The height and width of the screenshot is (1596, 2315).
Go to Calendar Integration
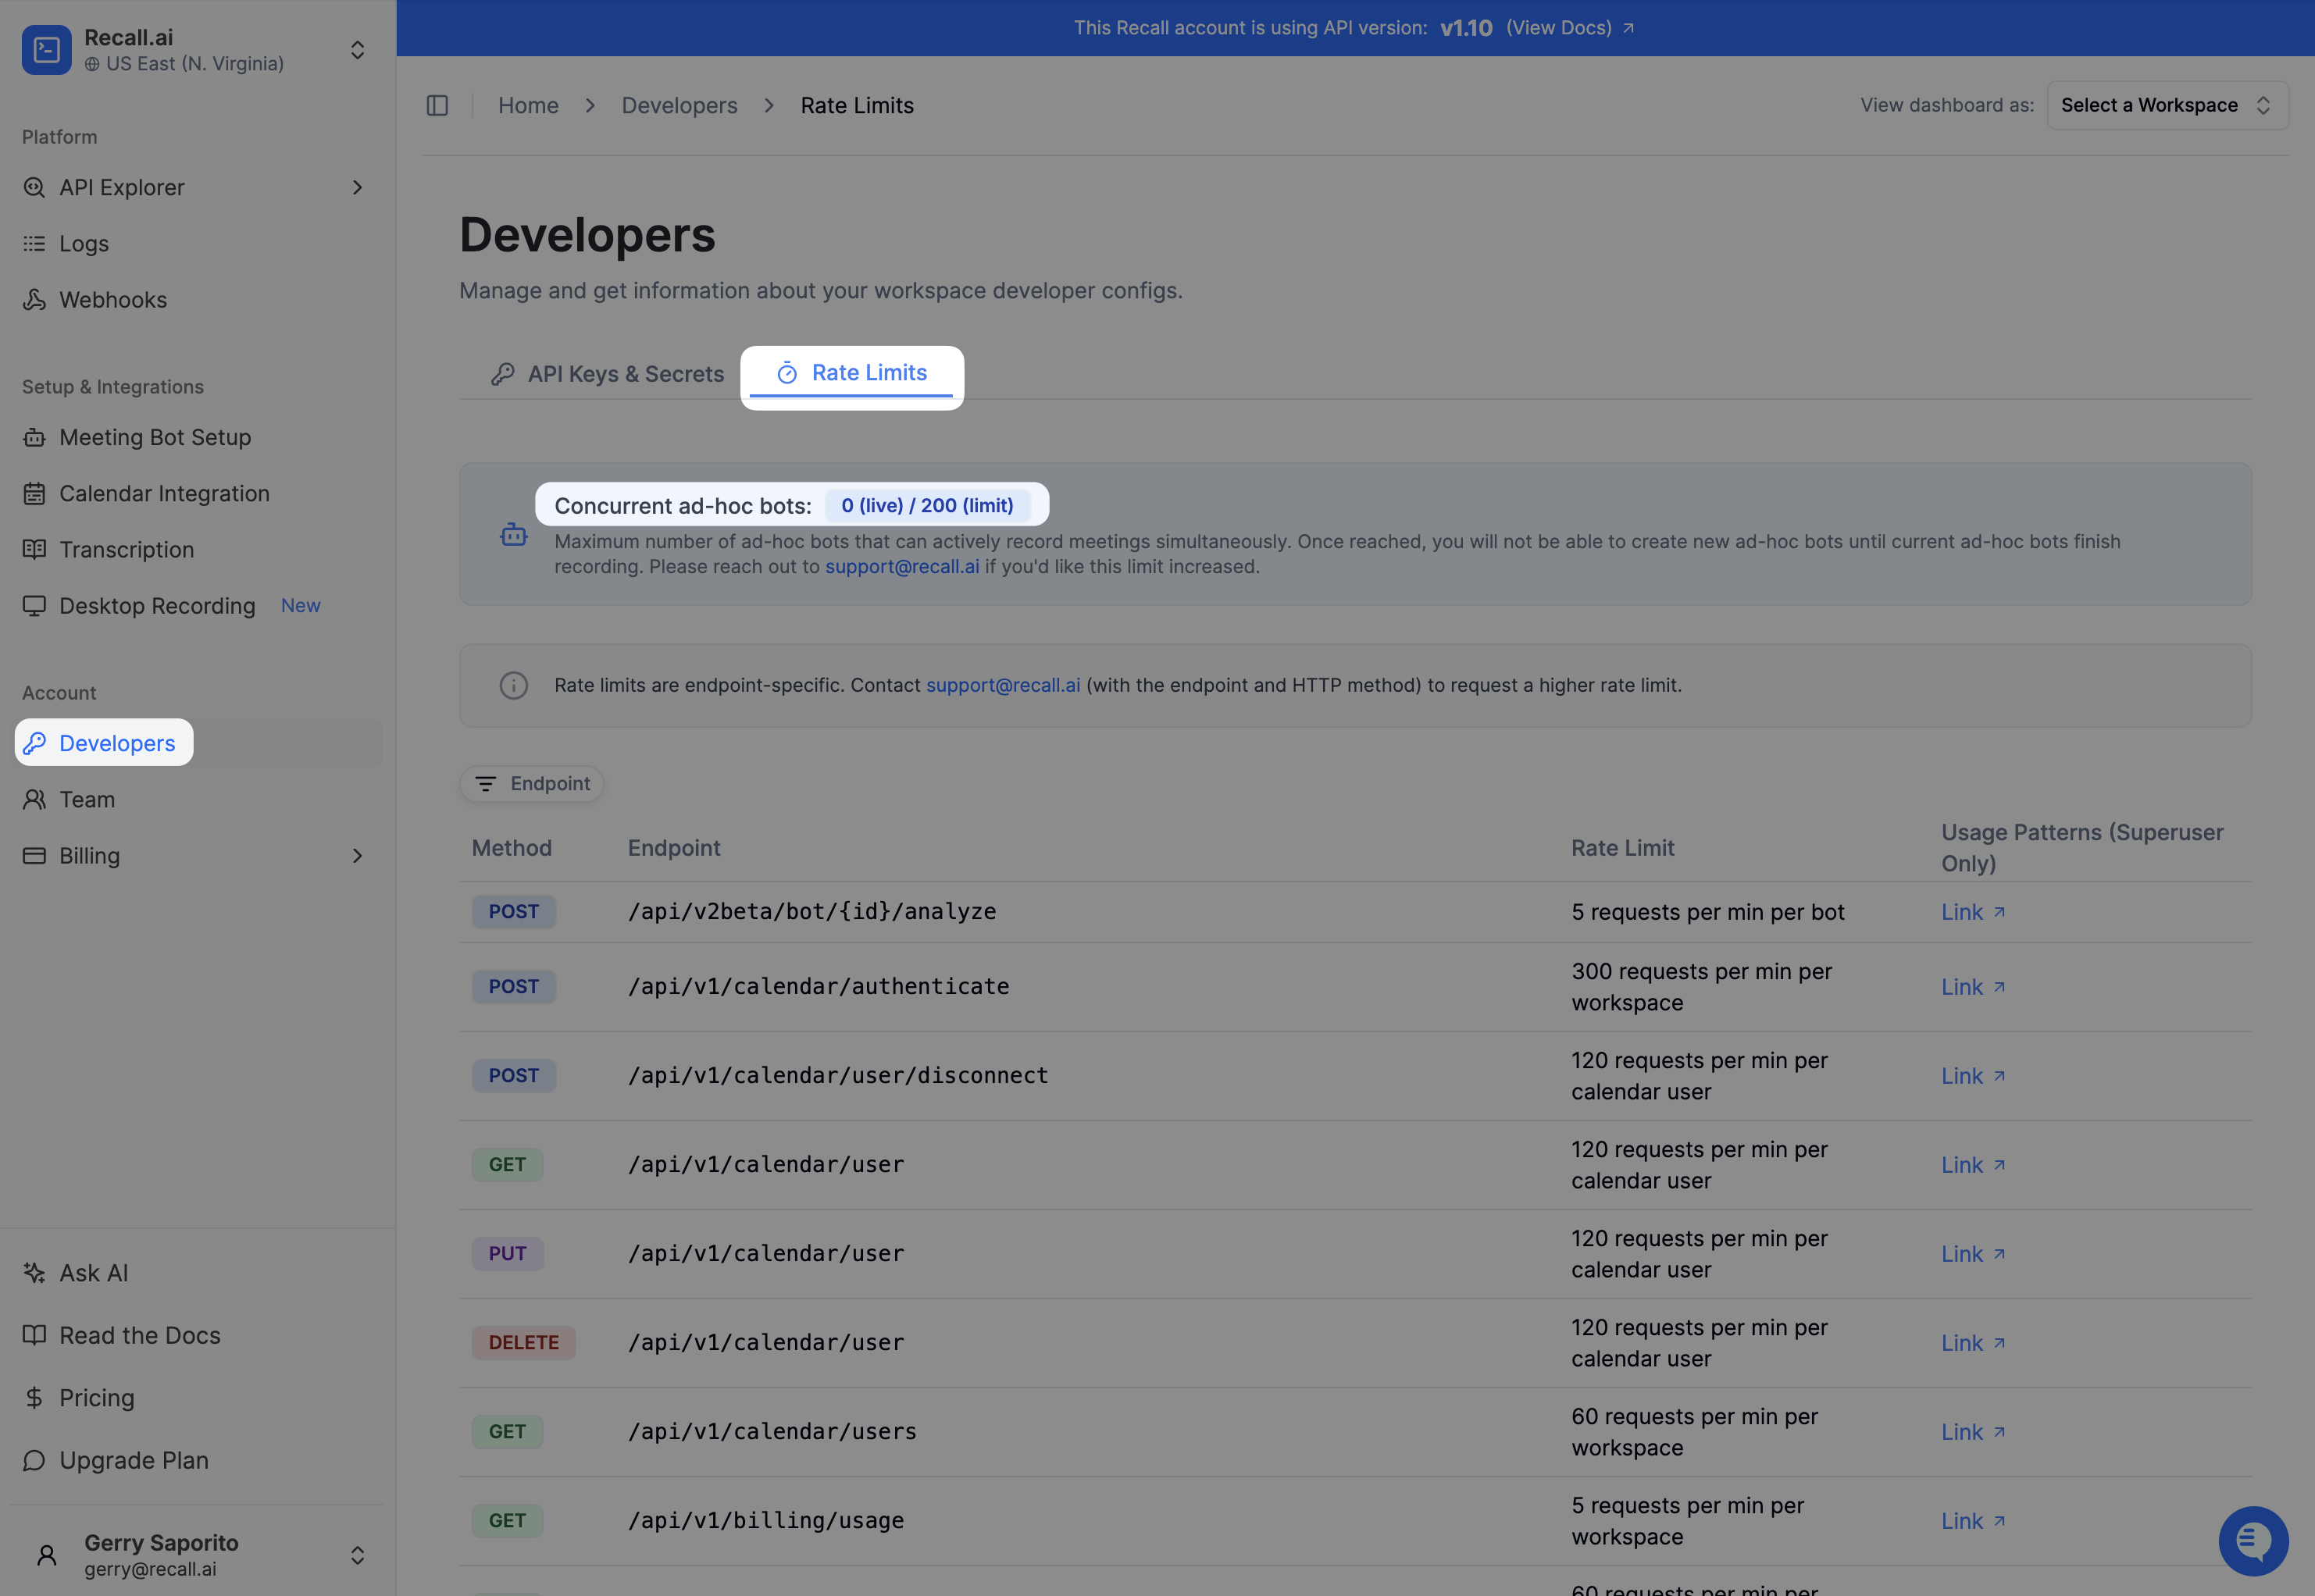click(x=164, y=494)
